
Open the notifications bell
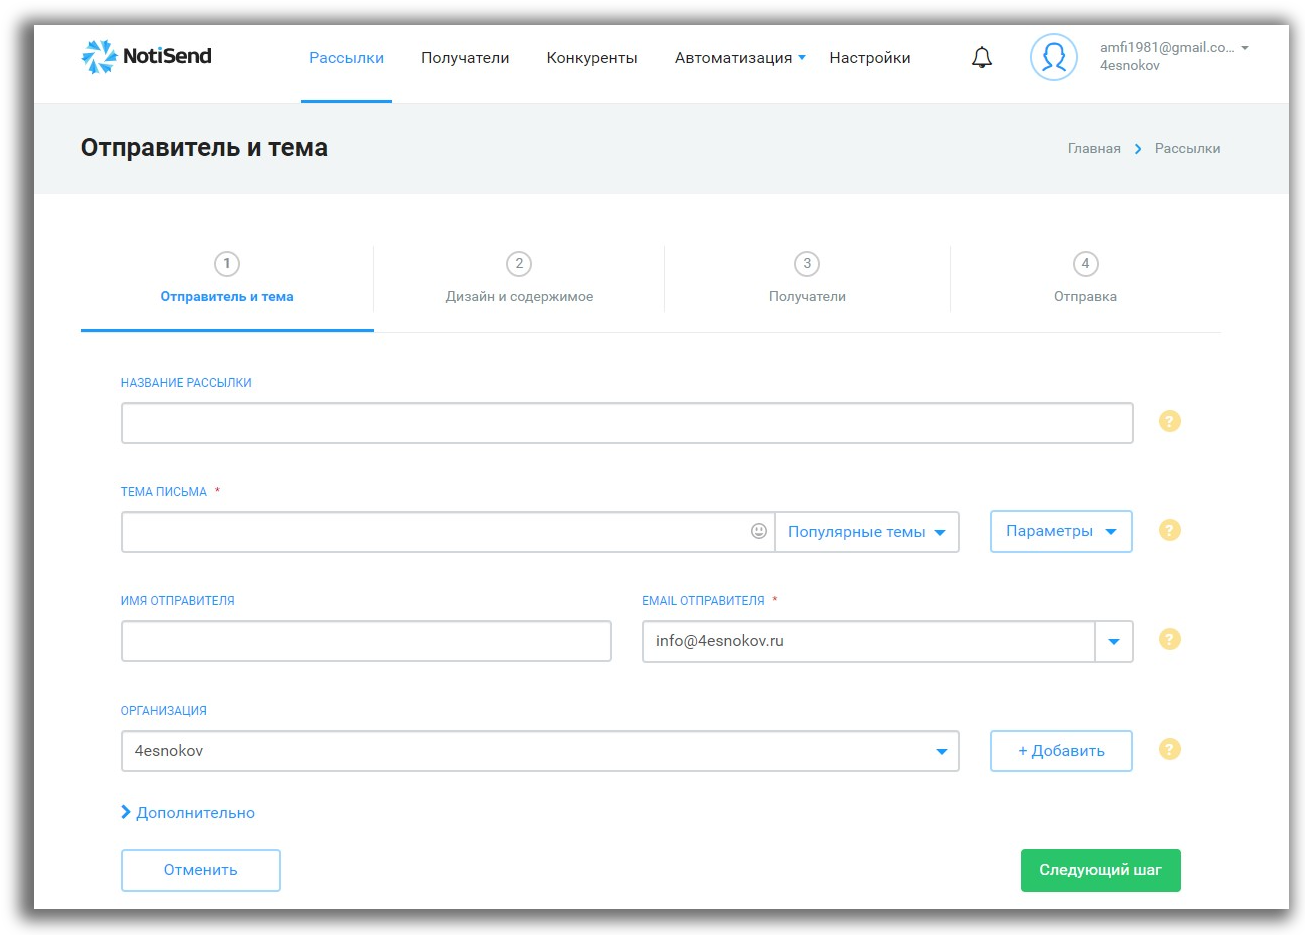(x=982, y=58)
